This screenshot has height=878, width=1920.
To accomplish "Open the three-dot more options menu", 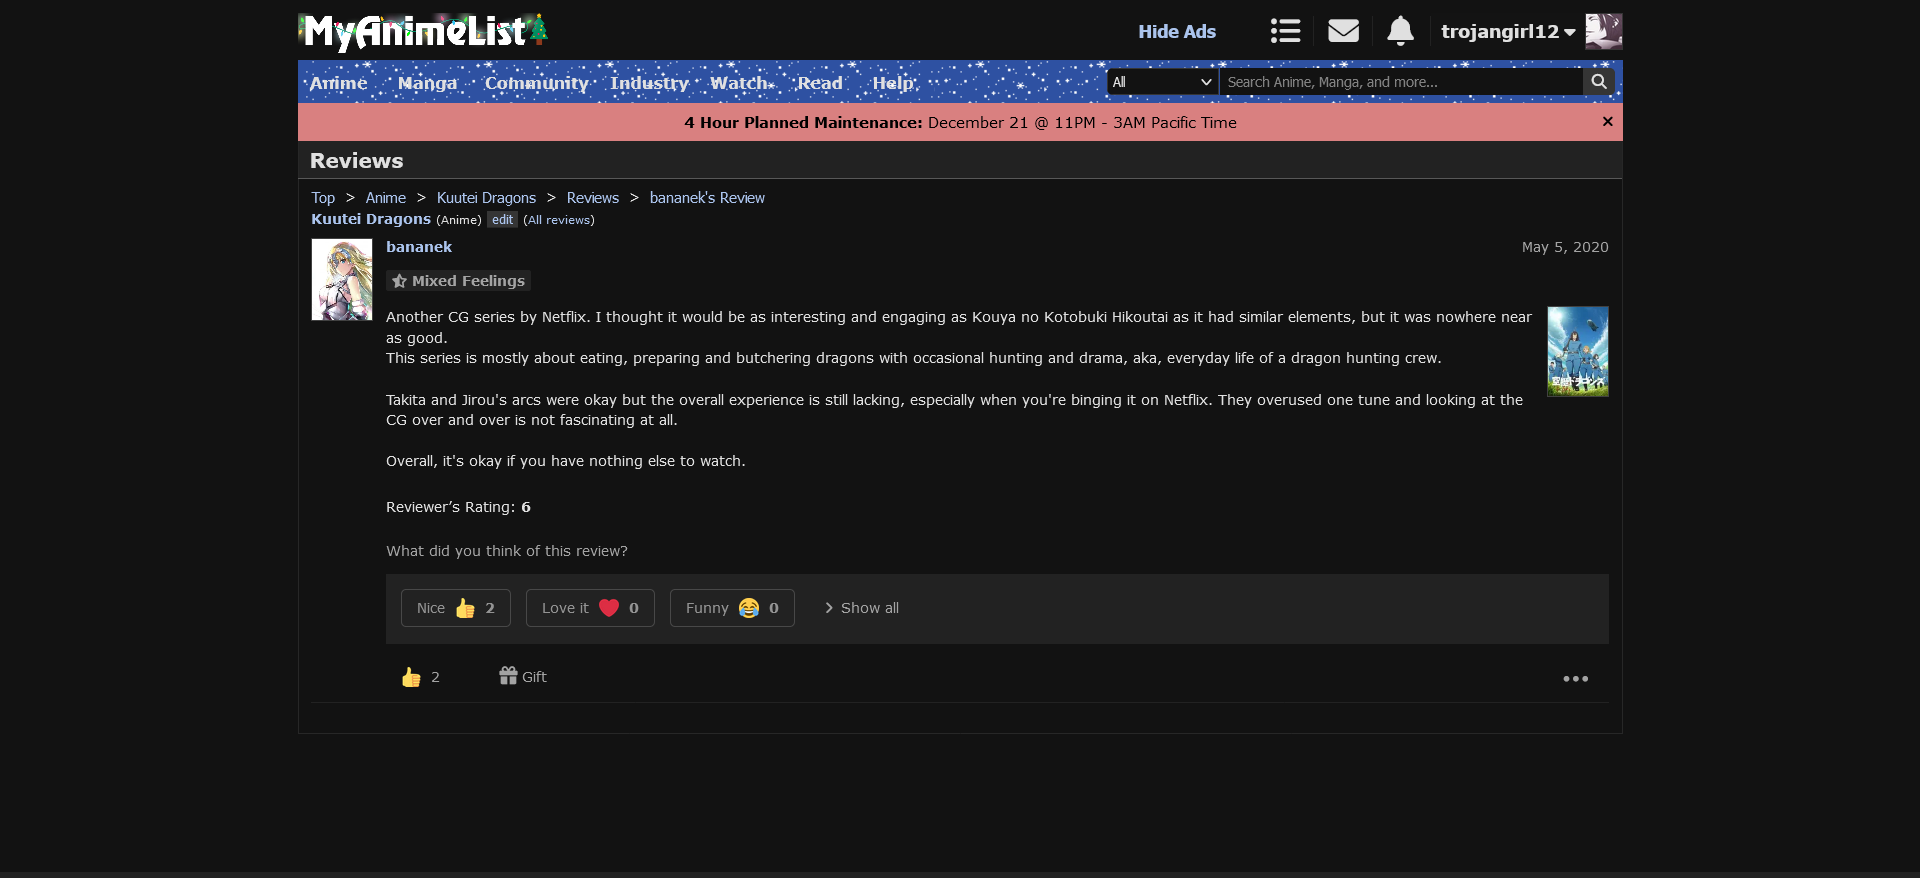I will (1575, 679).
